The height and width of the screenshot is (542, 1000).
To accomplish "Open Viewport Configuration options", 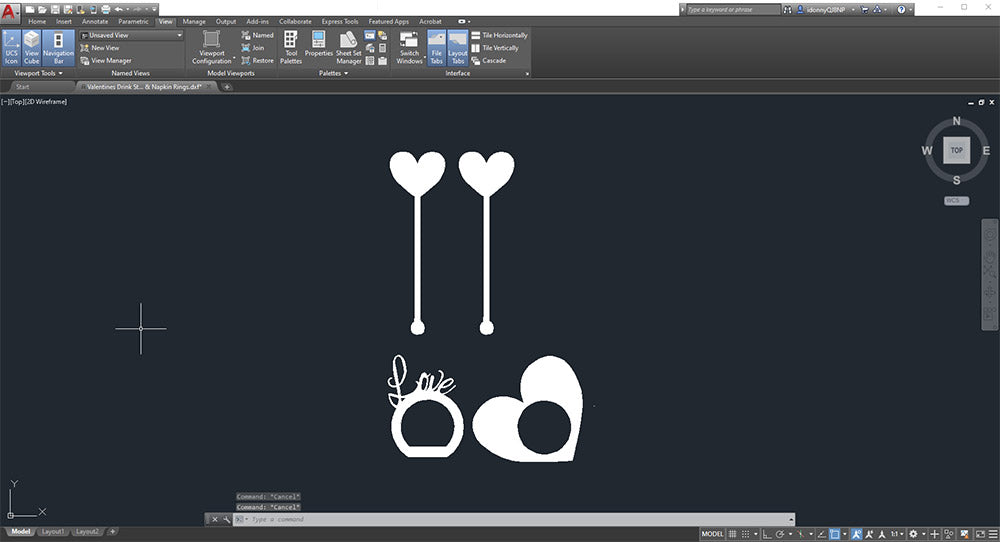I will pos(212,47).
